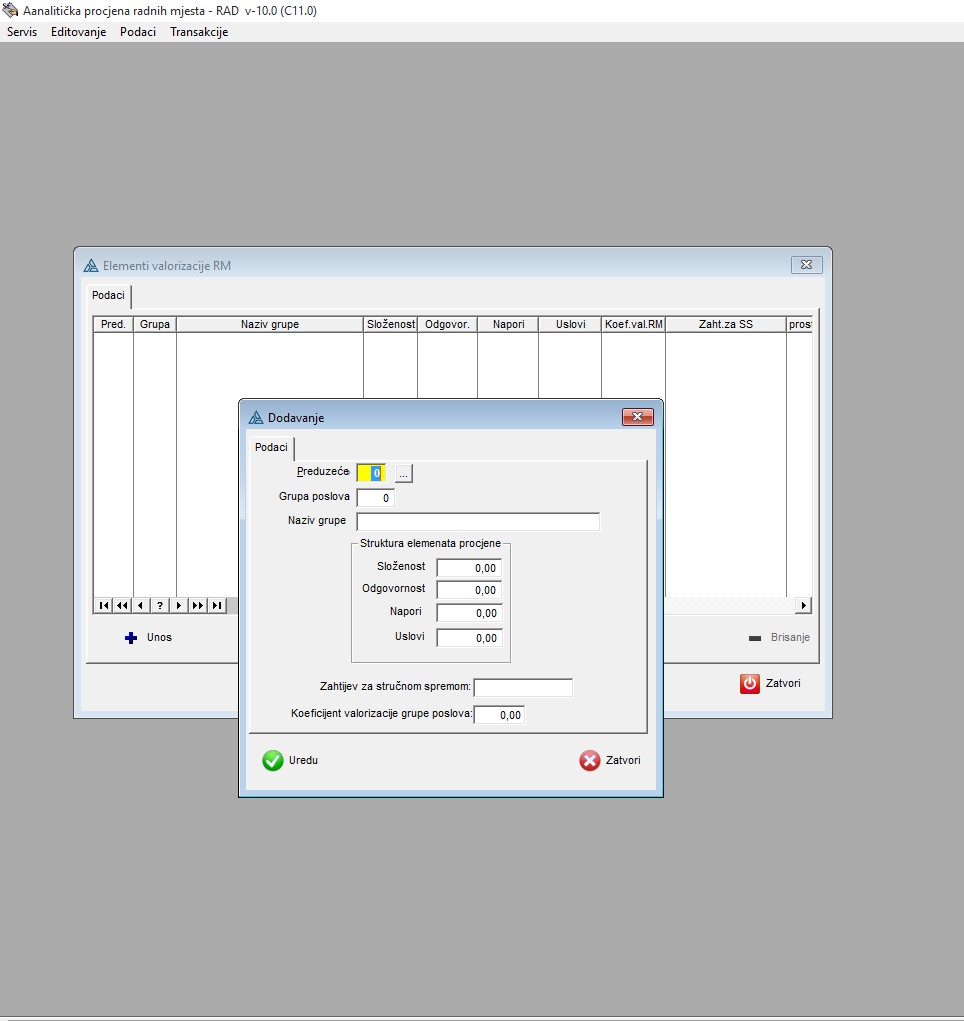Click the fast-forward double-arrow navigator button
Screen dimensions: 964x1021
[197, 605]
